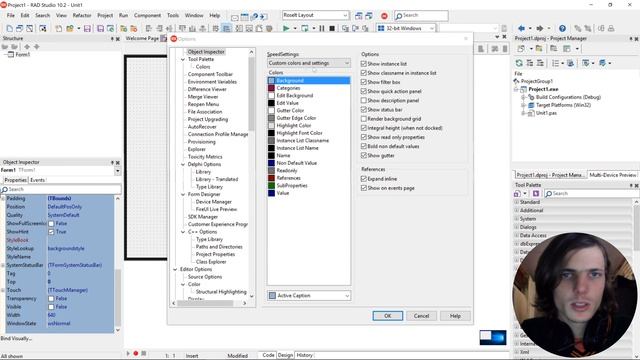This screenshot has width=640, height=360.
Task: Click the IDE Insight search box
Action: (421, 16)
